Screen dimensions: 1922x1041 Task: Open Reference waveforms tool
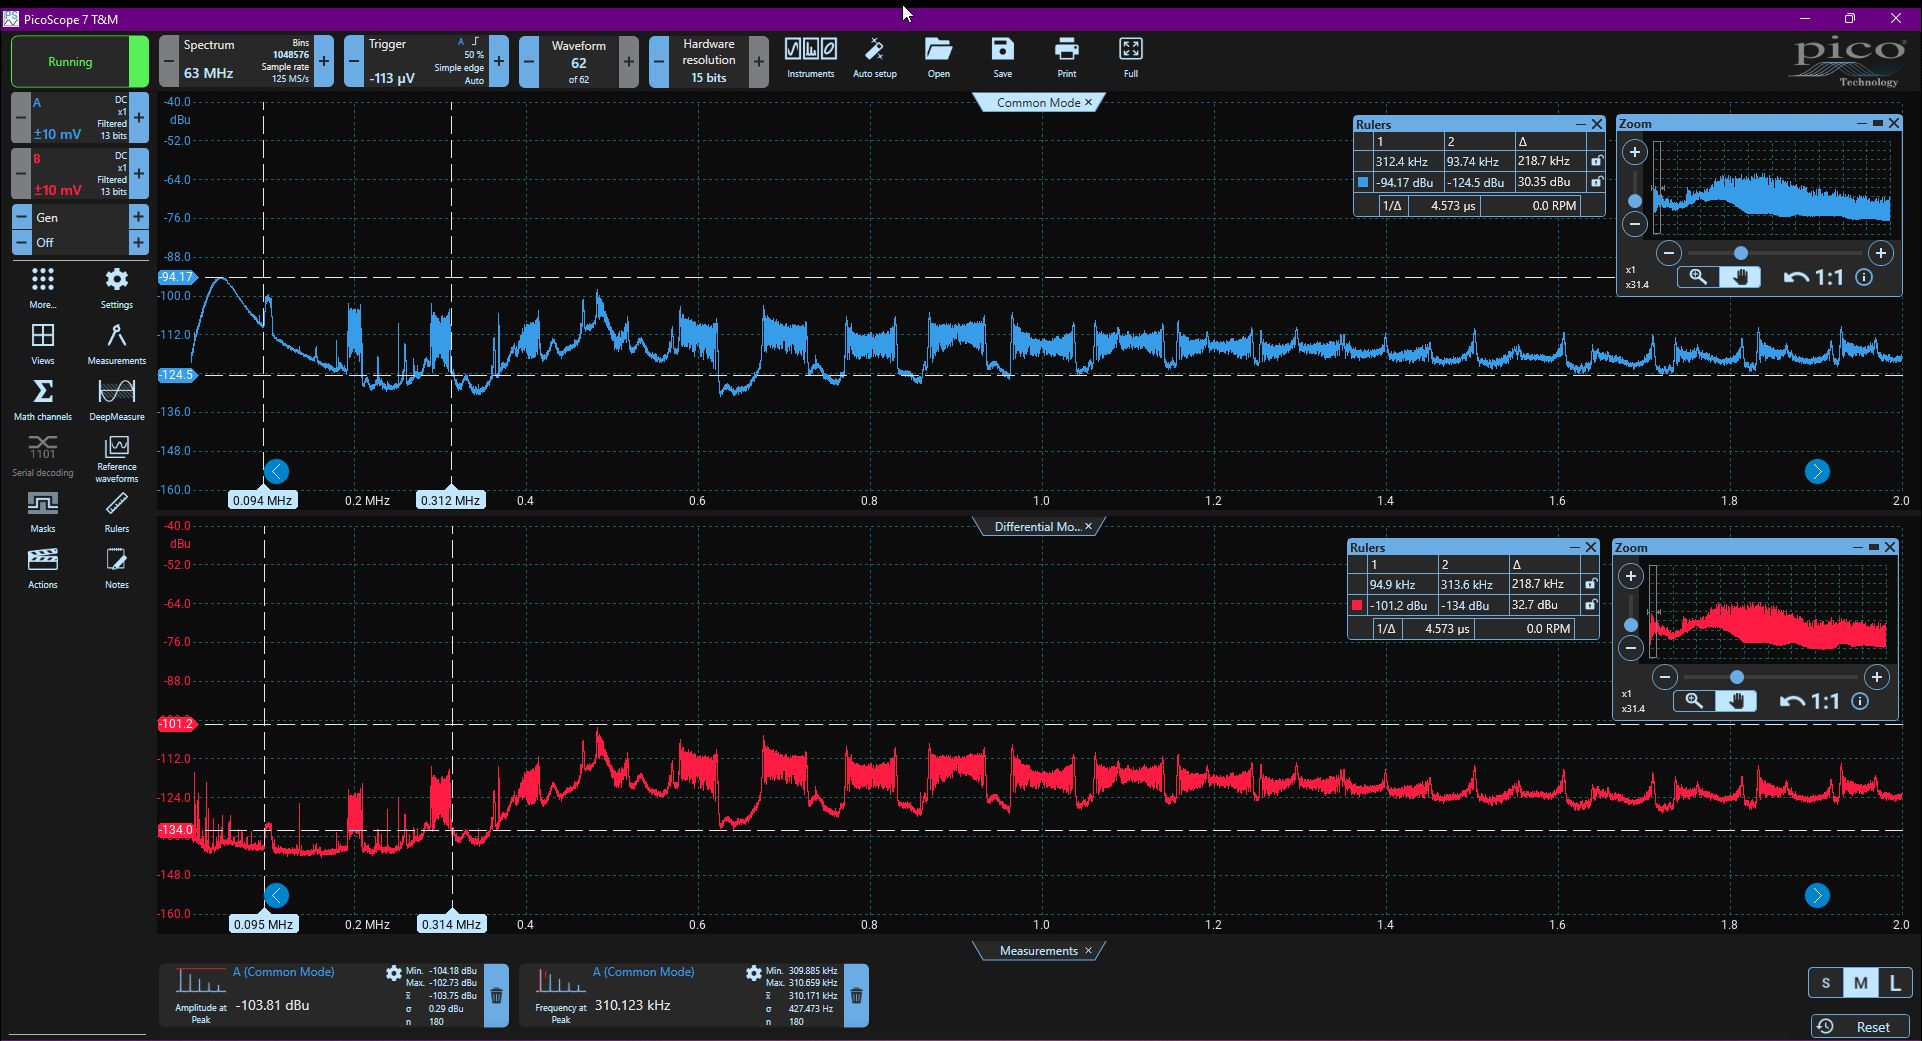pyautogui.click(x=117, y=458)
